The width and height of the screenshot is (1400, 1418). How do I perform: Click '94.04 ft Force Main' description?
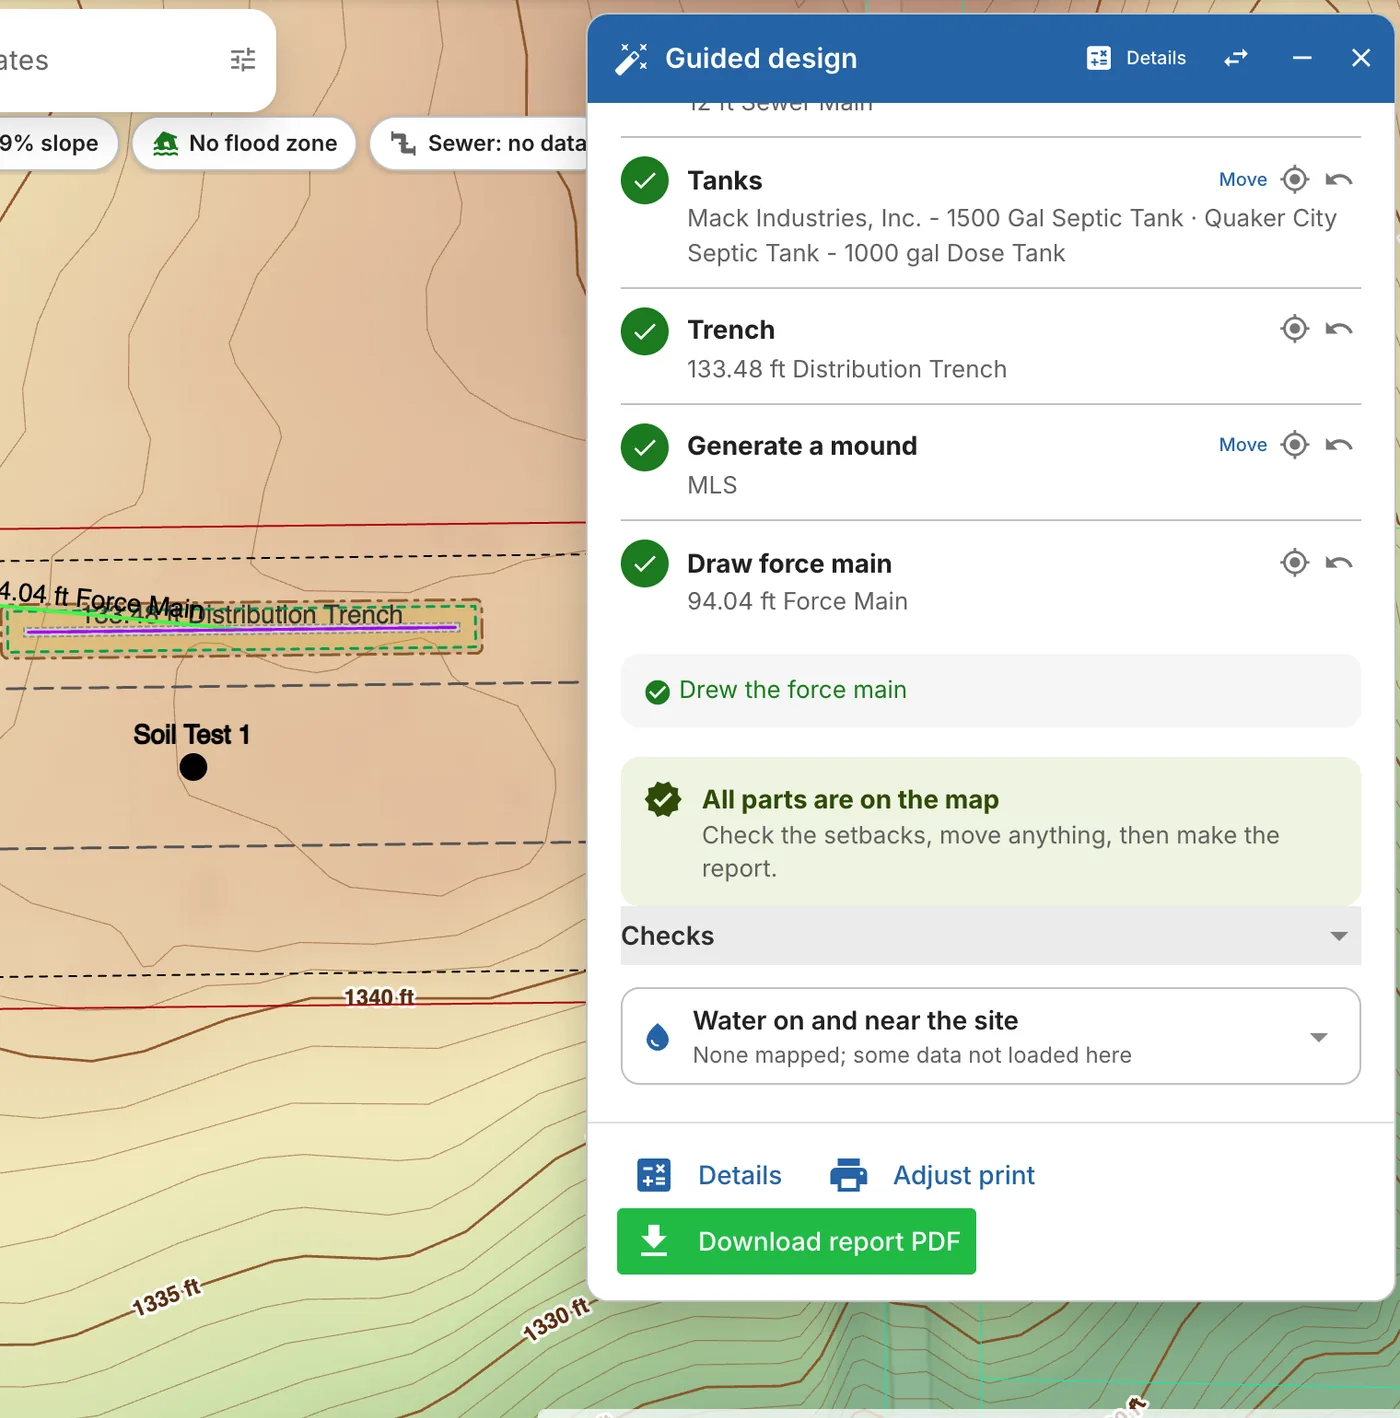pyautogui.click(x=797, y=601)
